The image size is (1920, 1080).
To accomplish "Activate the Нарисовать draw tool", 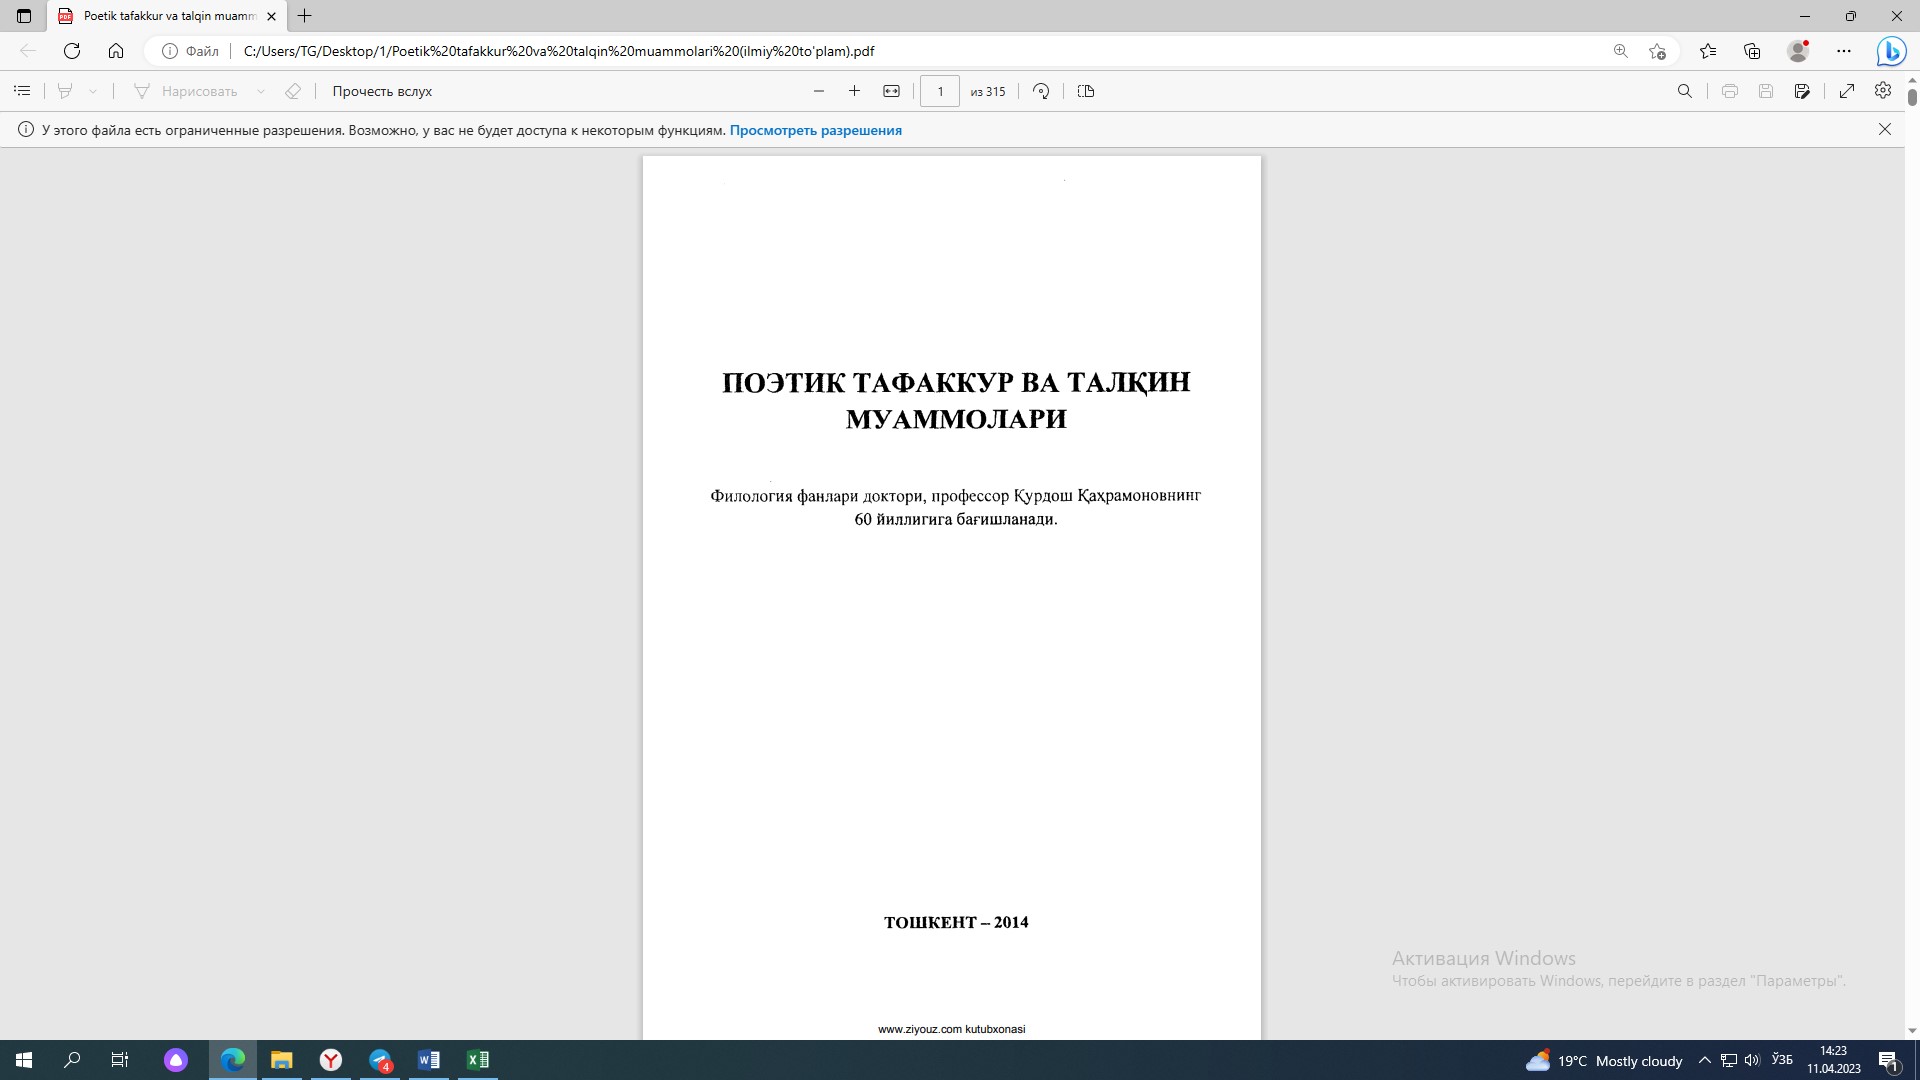I will tap(186, 91).
